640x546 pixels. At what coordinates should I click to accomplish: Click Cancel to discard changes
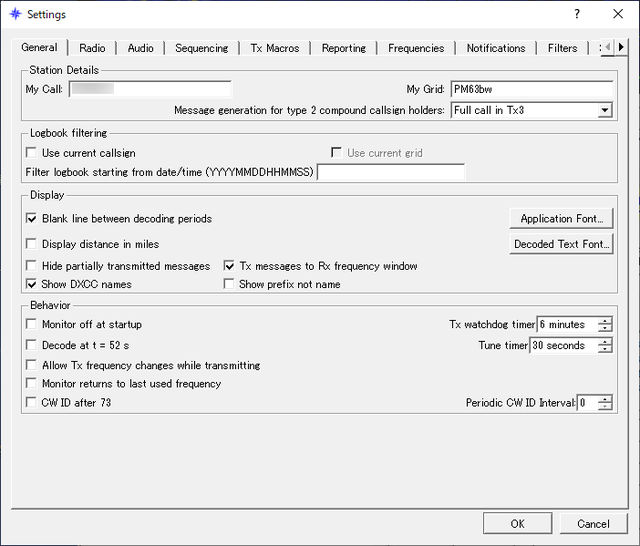click(593, 524)
